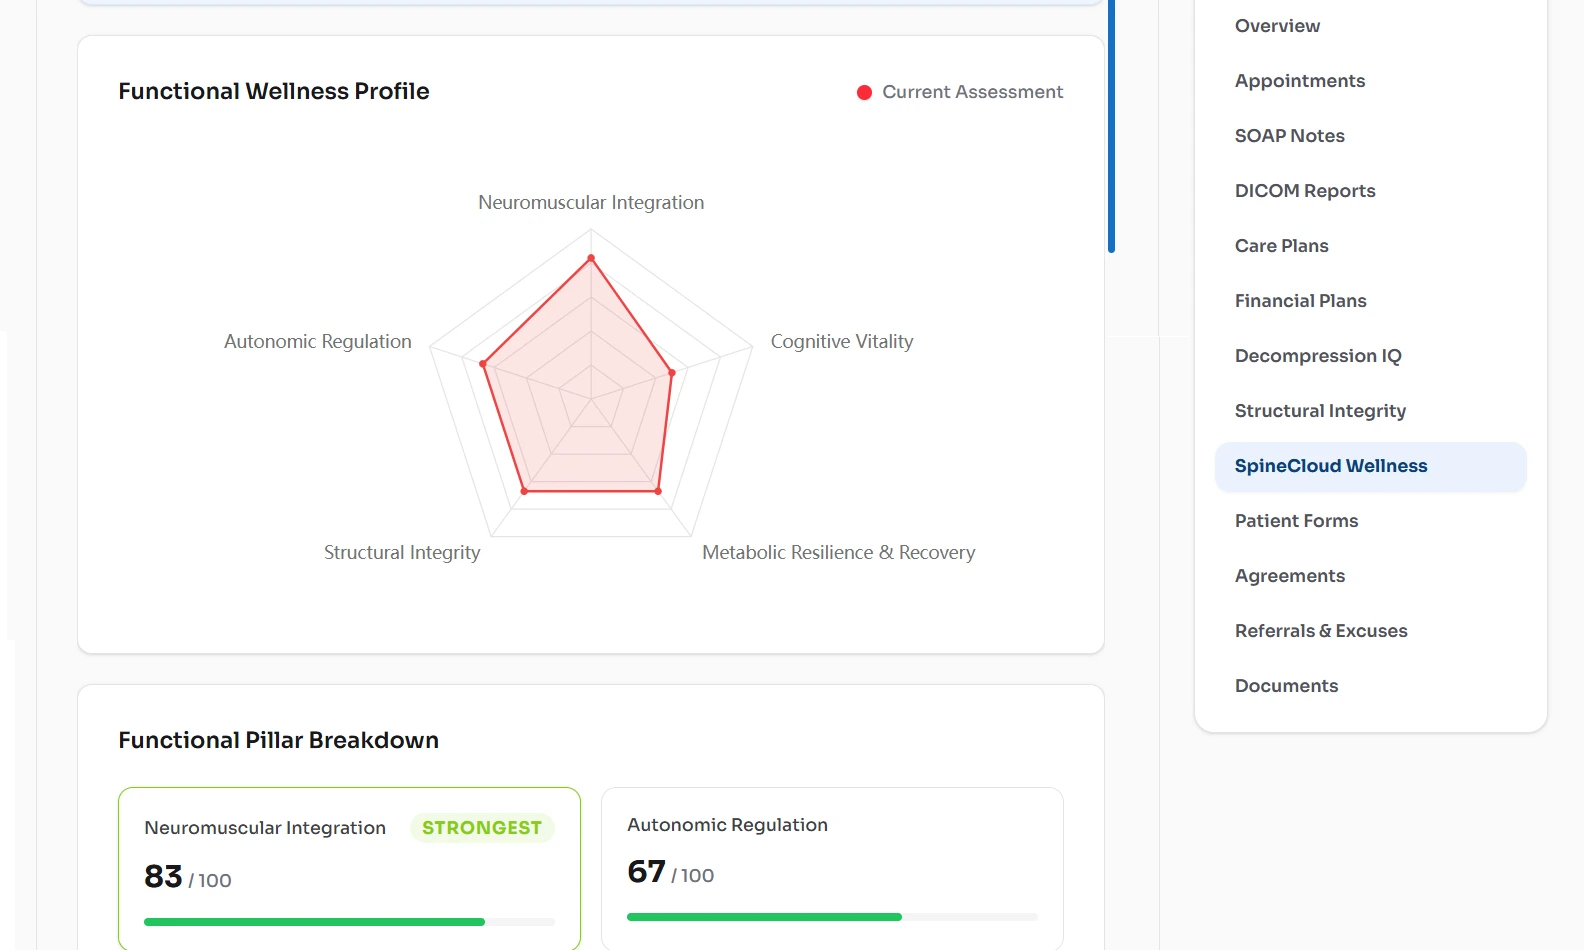Viewport: 1584px width, 950px height.
Task: Click the Autonomic Regulation score 67
Action: coord(646,871)
